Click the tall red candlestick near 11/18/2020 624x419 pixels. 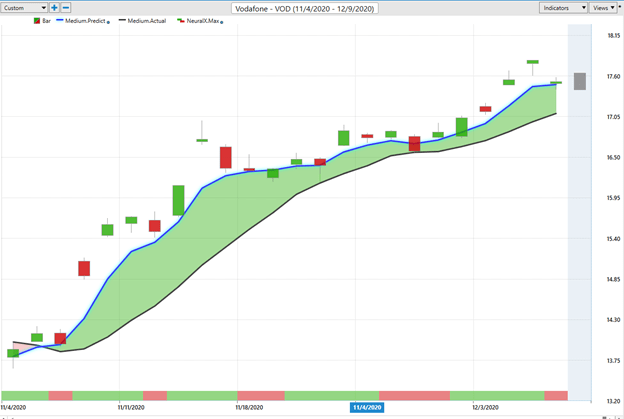(226, 158)
